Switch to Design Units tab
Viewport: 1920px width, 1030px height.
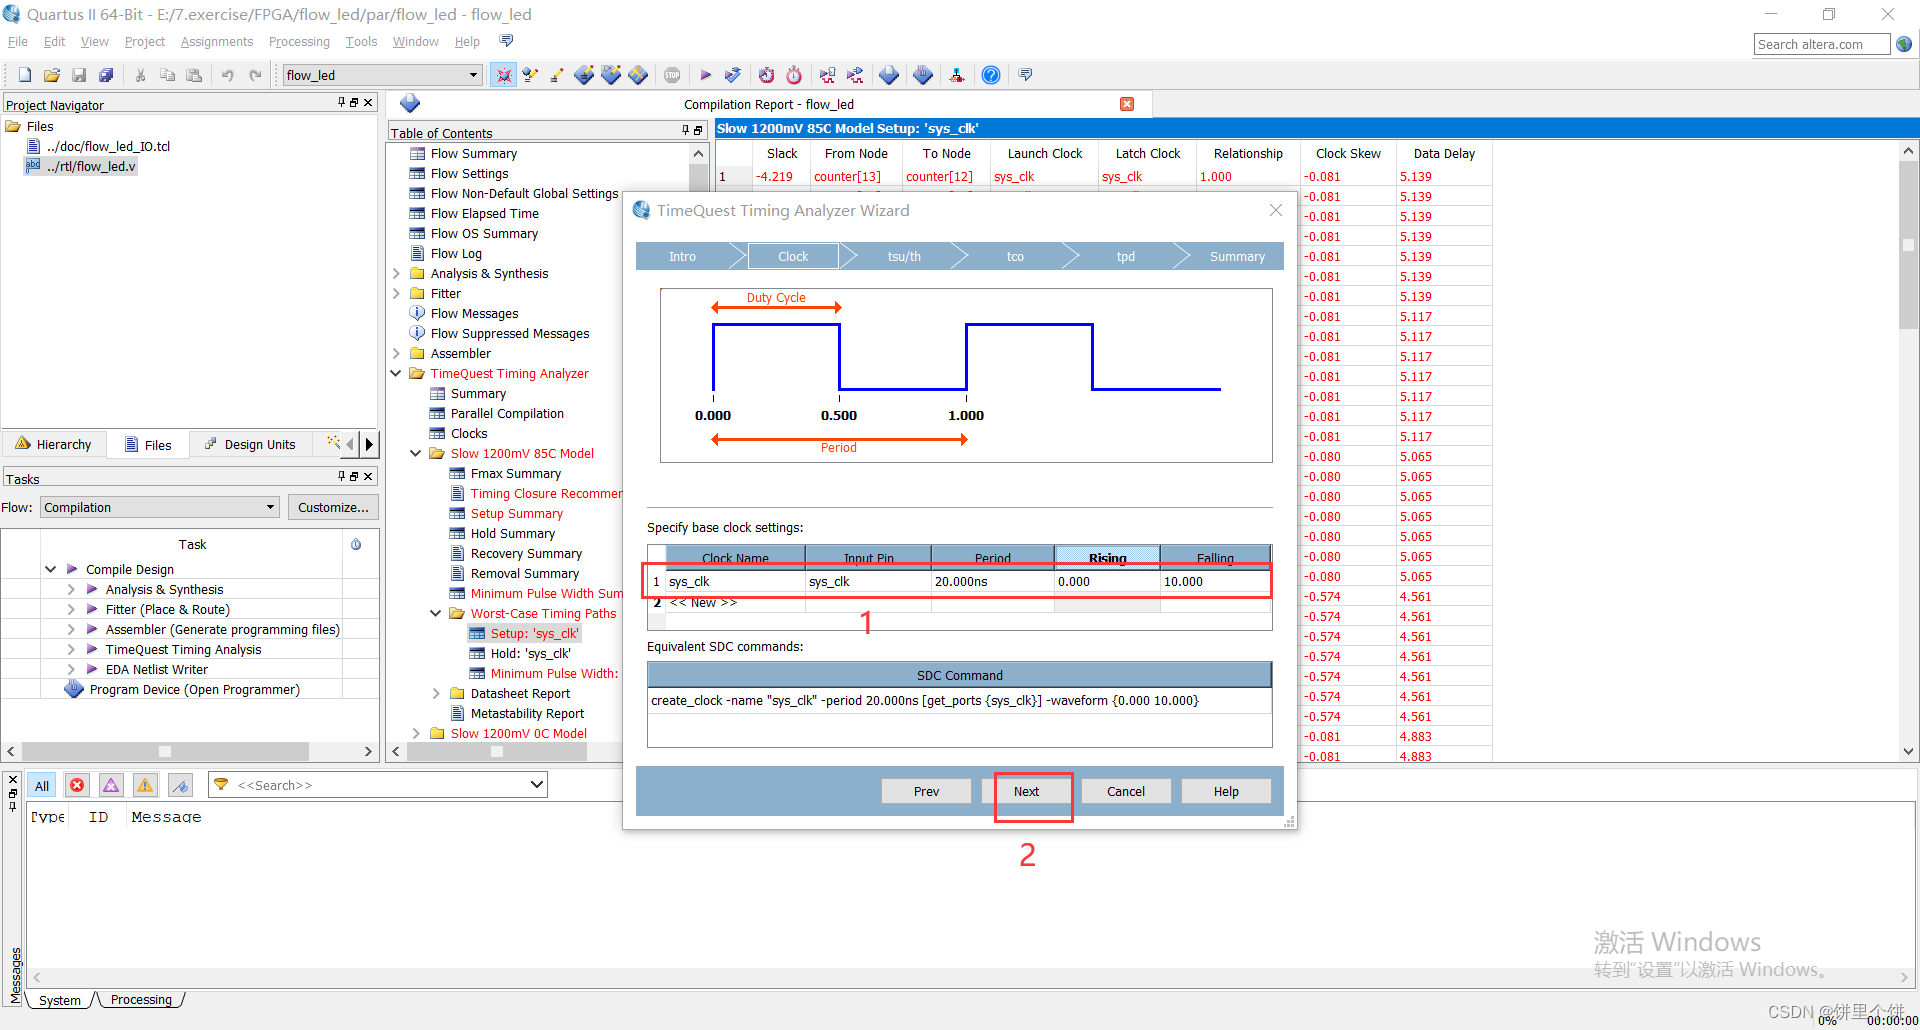(x=250, y=444)
